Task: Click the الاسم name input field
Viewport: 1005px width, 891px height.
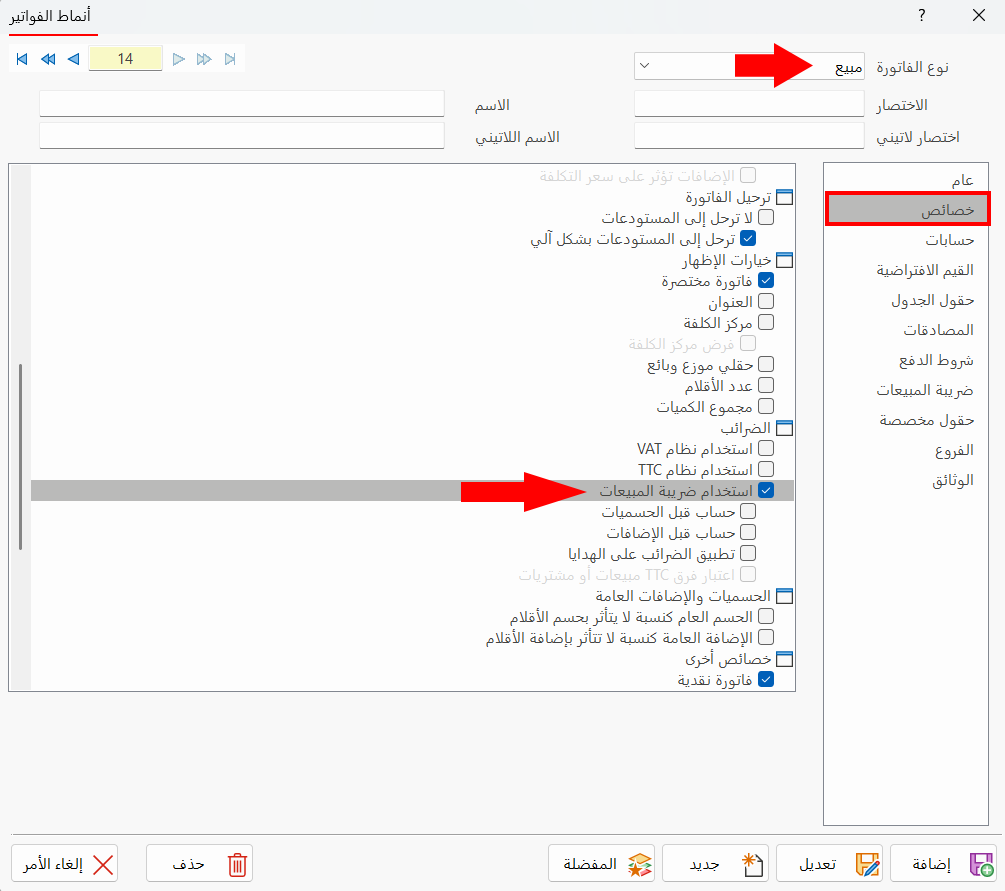Action: [242, 104]
